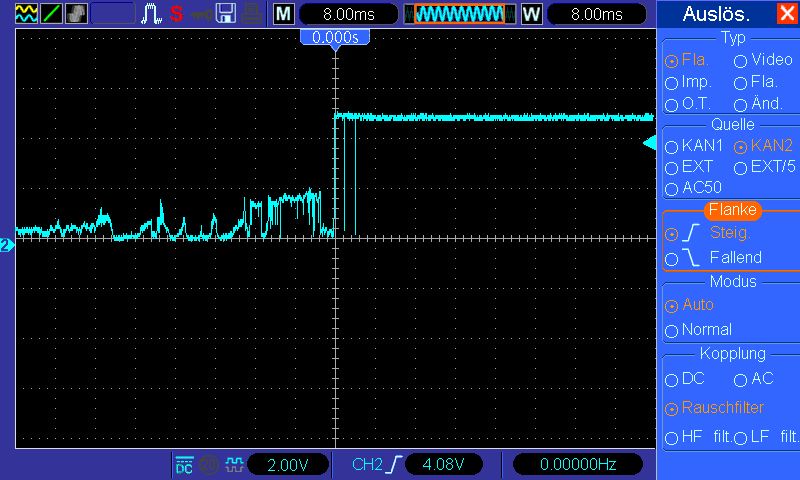
Task: Click the grayed-out key icon
Action: [x=201, y=15]
